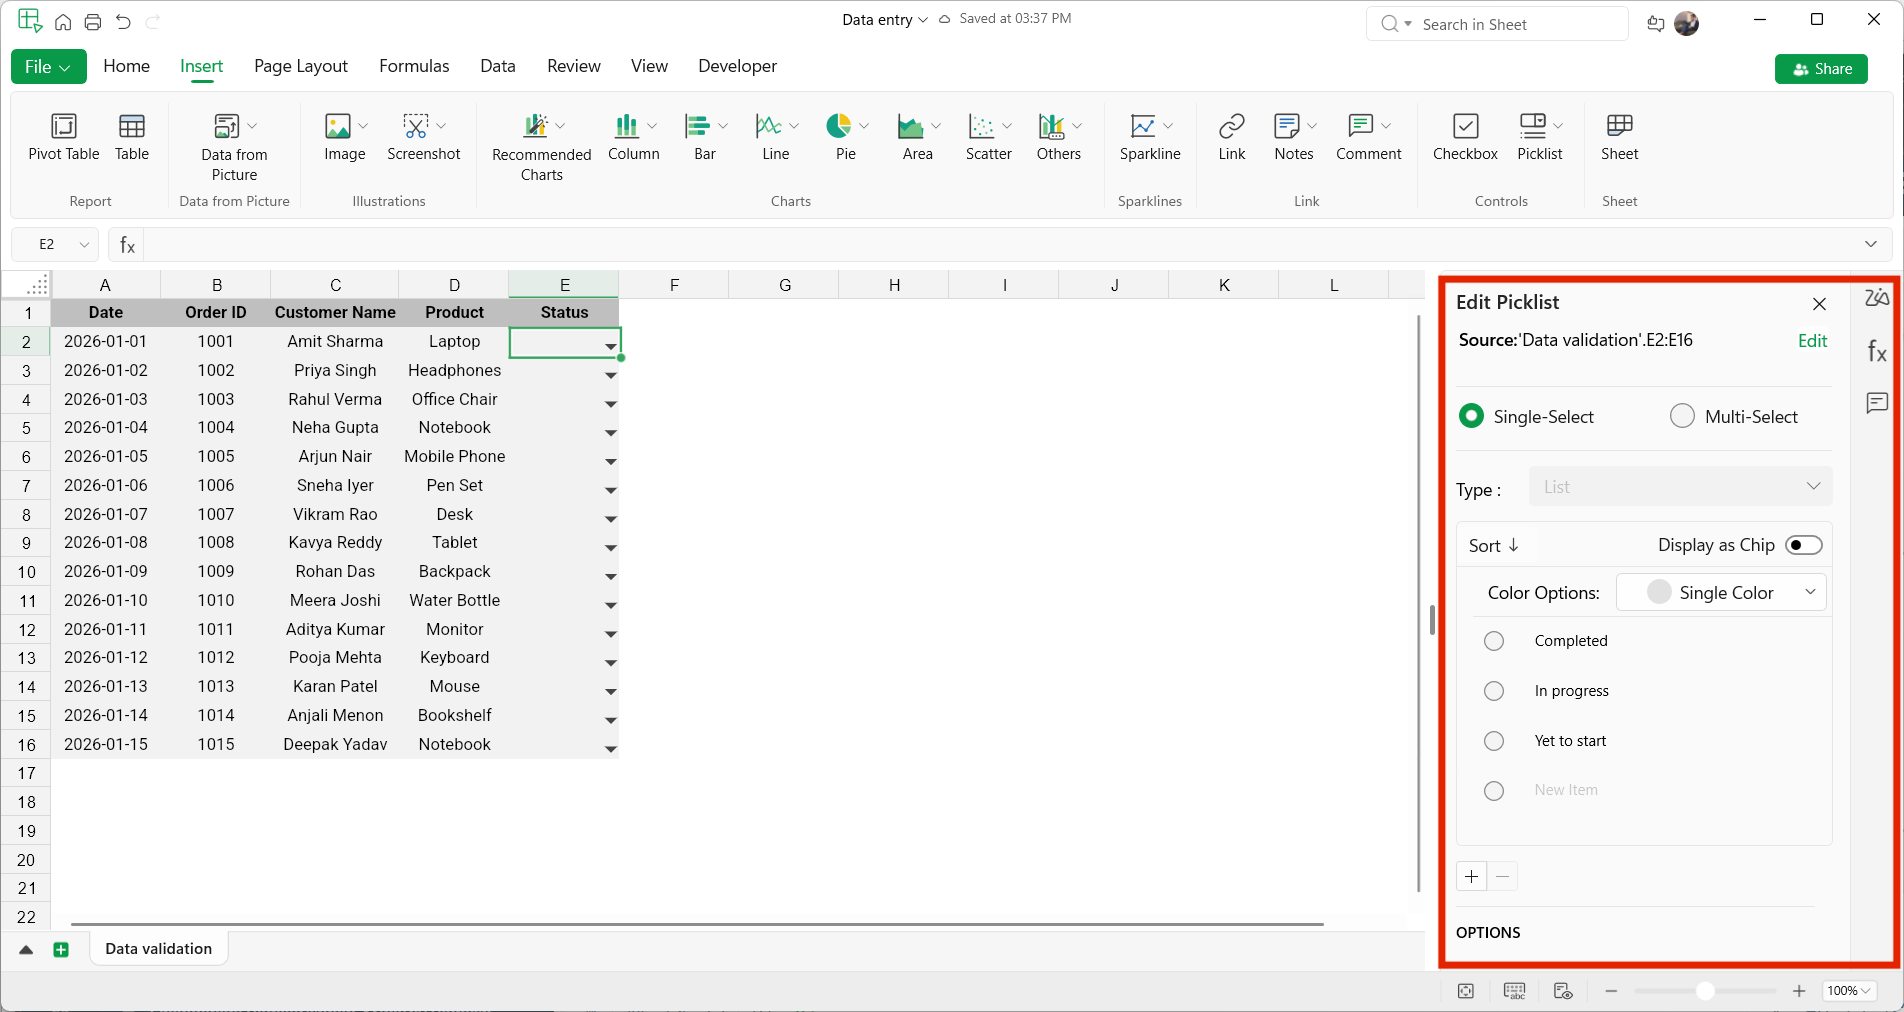The image size is (1904, 1012).
Task: Click the Data from Picture icon
Action: [227, 127]
